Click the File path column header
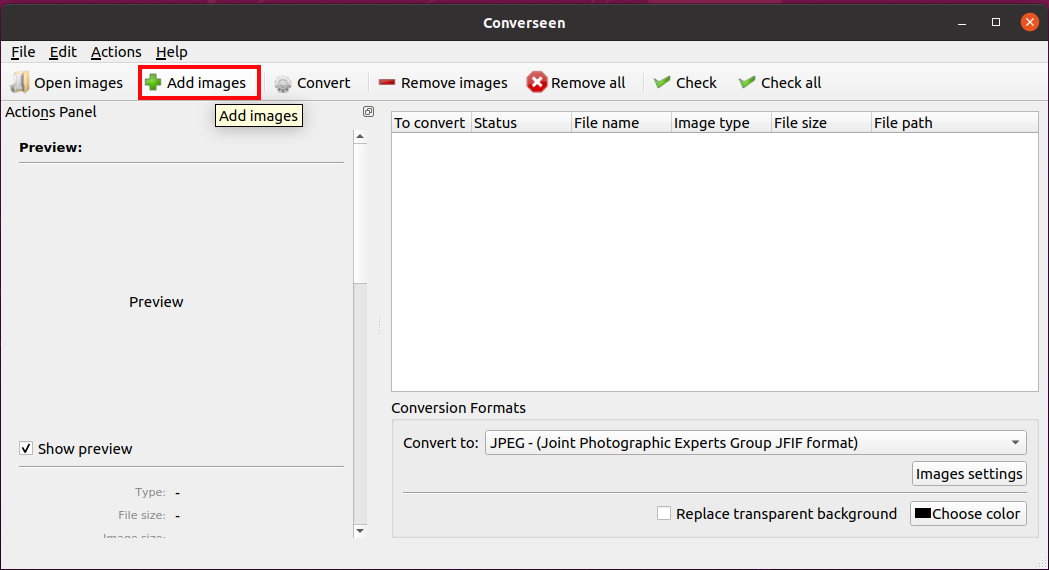 (x=955, y=122)
